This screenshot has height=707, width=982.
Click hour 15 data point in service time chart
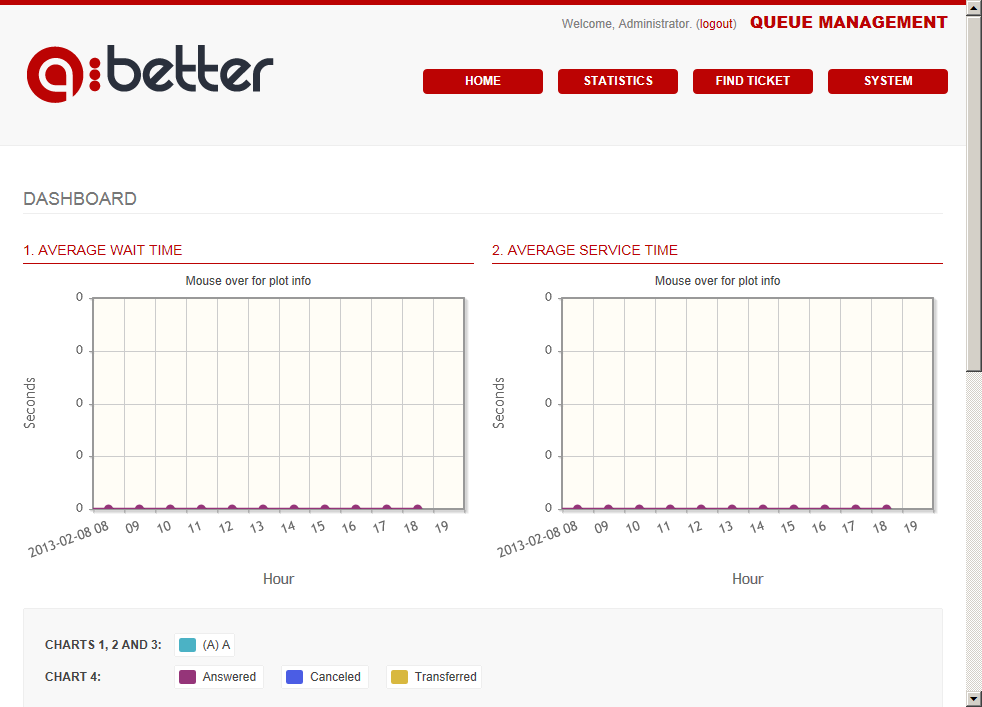point(793,508)
